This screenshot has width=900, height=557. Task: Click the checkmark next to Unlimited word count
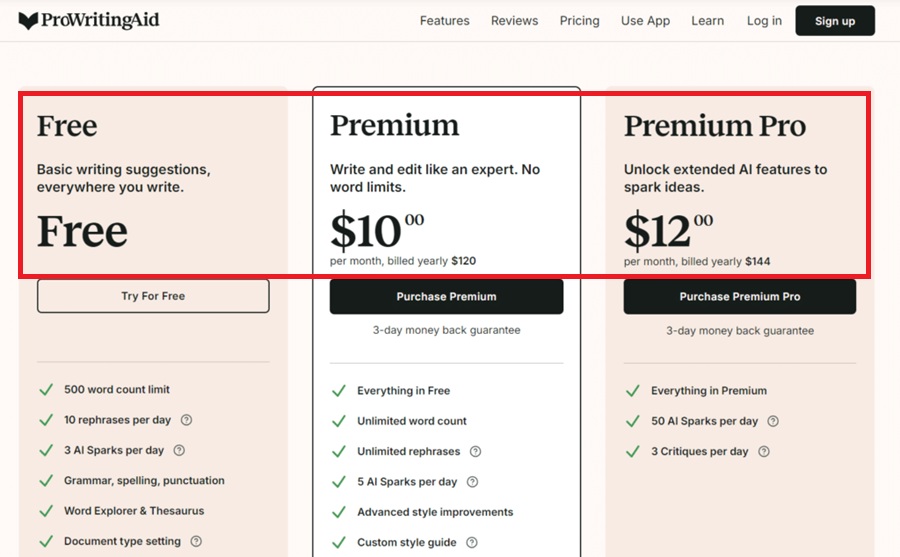[x=339, y=421]
